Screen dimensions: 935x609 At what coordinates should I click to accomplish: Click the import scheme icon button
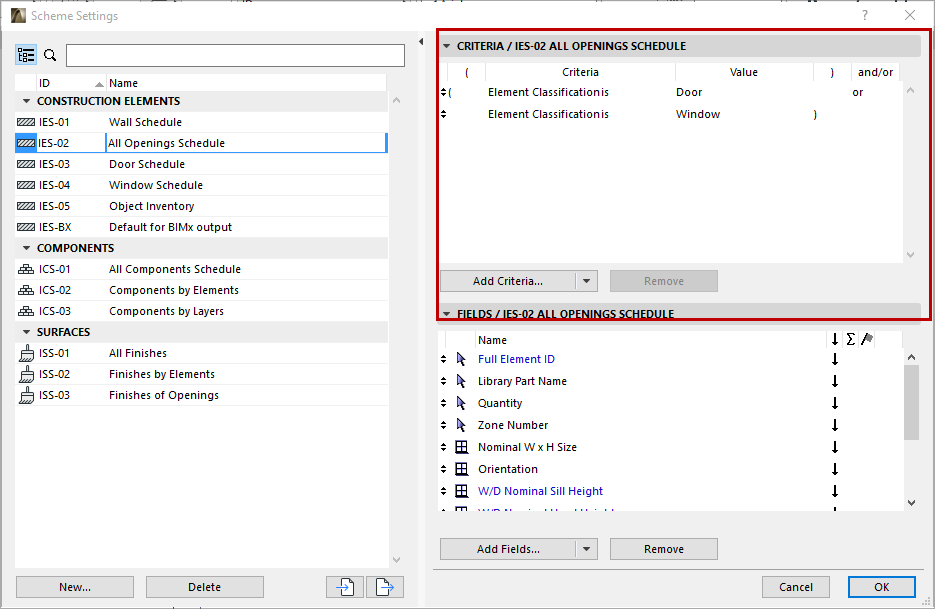coord(345,587)
